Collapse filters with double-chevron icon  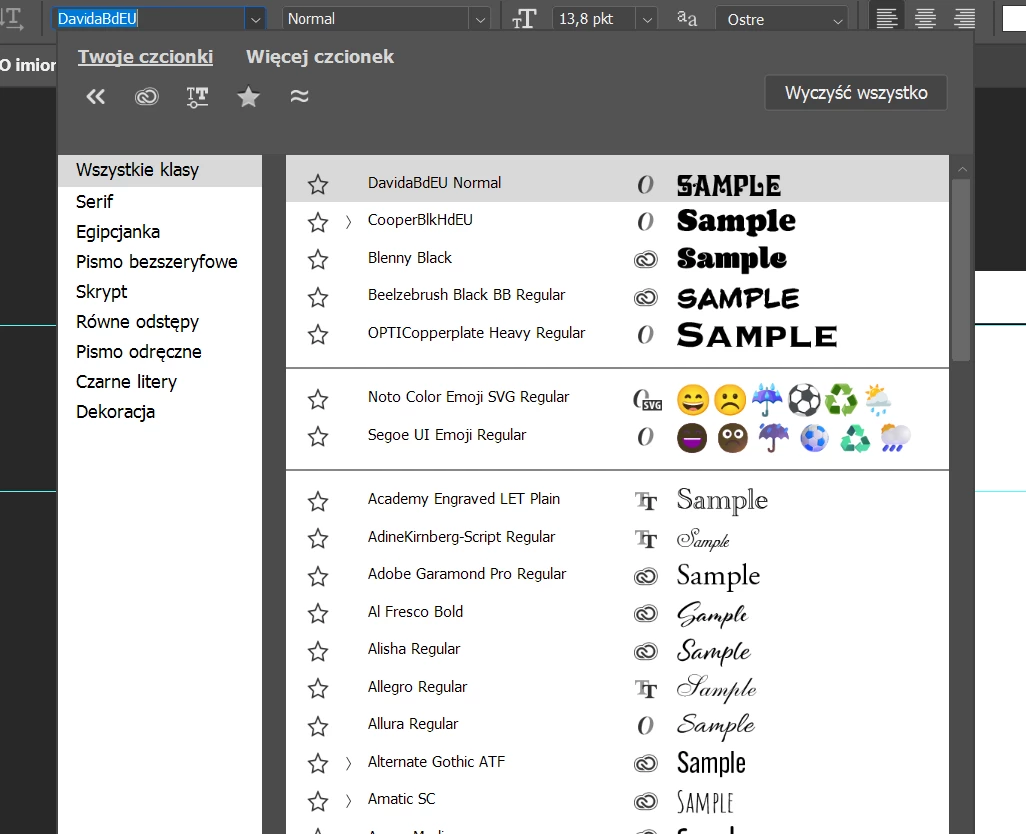(96, 97)
